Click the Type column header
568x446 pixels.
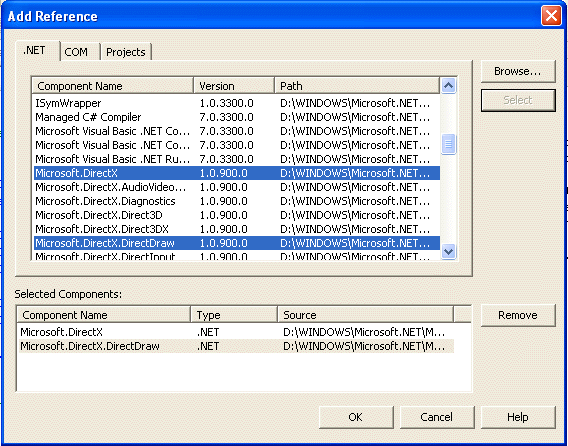[x=234, y=314]
